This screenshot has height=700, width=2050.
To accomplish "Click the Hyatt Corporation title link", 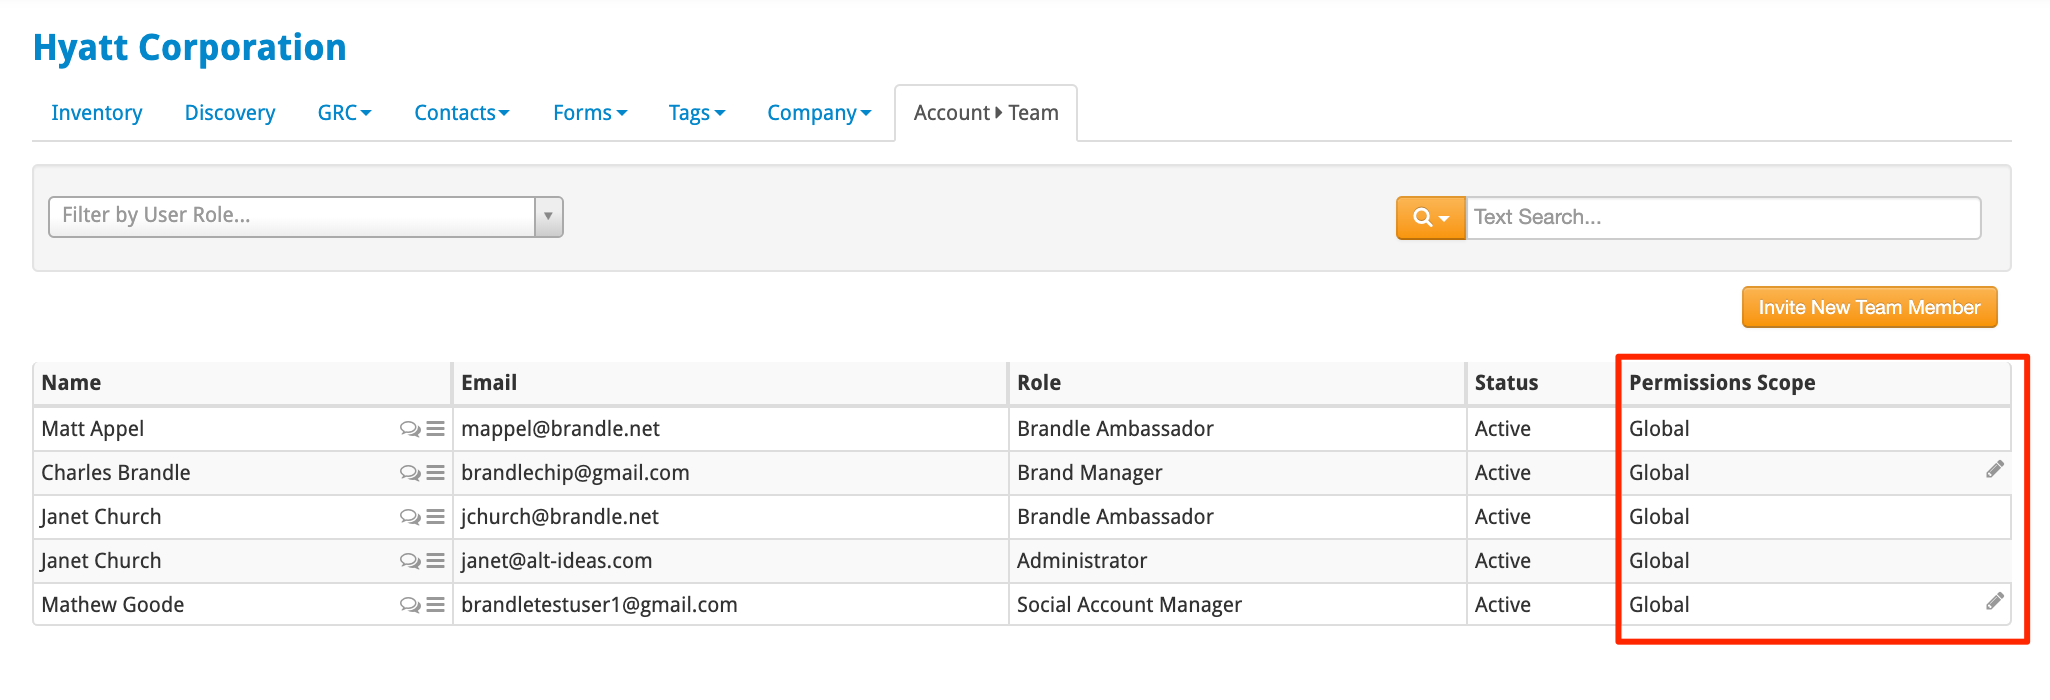I will 190,48.
